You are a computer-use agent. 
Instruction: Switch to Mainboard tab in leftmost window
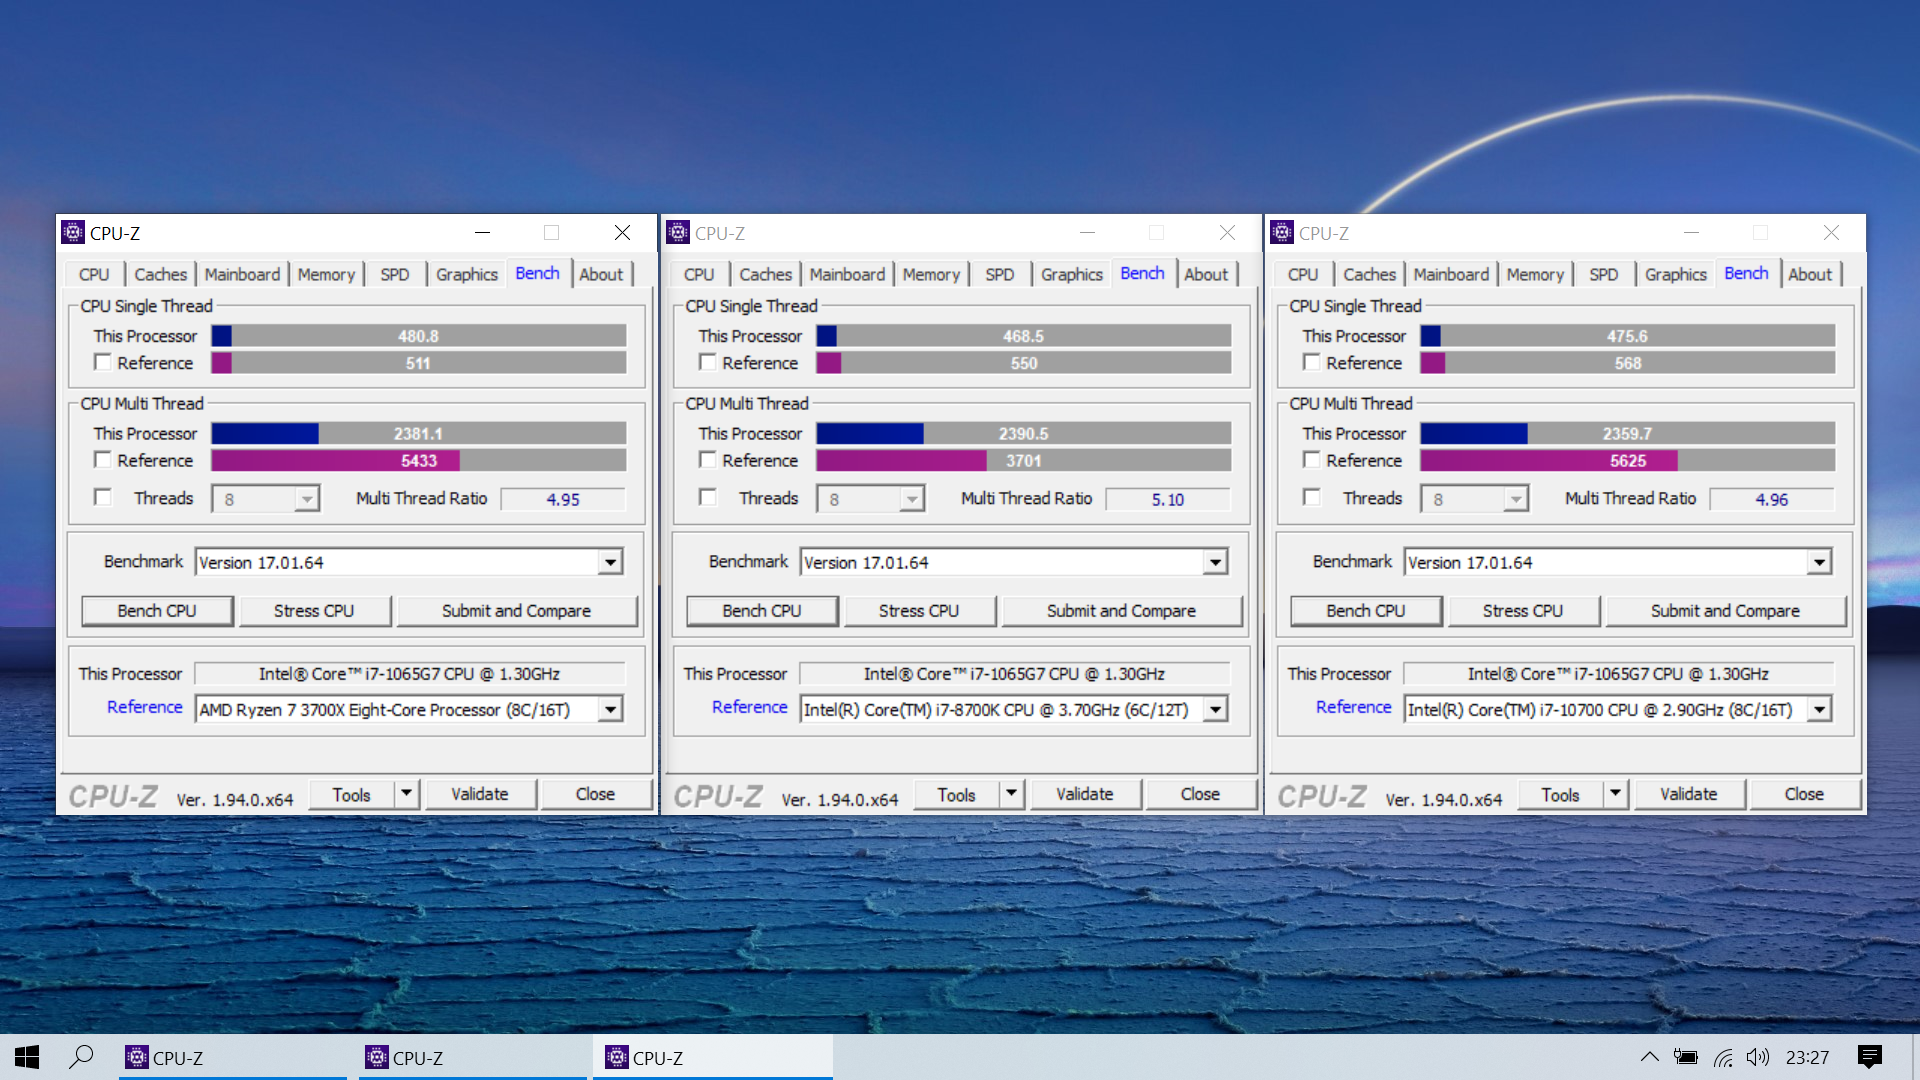click(x=242, y=274)
